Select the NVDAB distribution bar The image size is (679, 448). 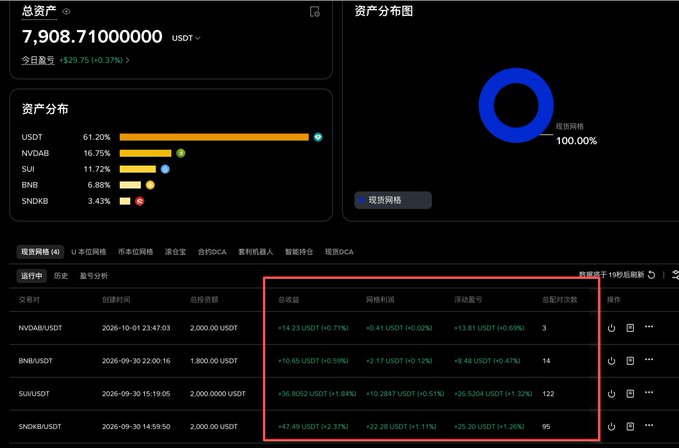[146, 153]
